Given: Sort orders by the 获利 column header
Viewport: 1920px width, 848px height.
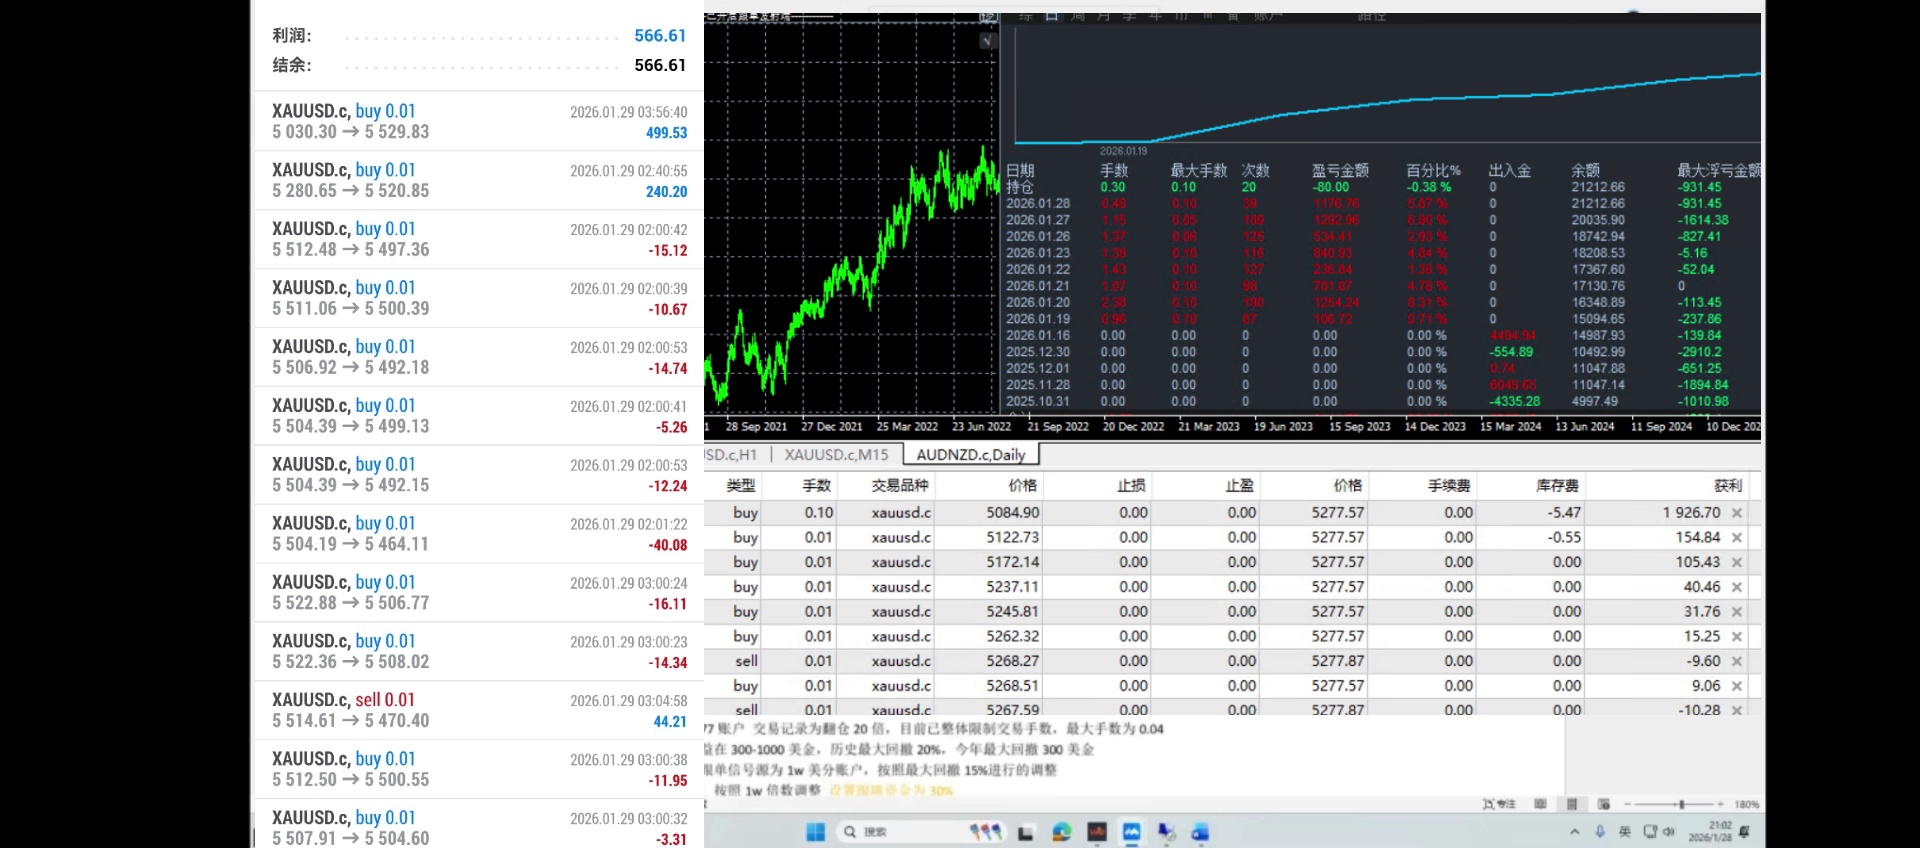Looking at the screenshot, I should coord(1727,486).
